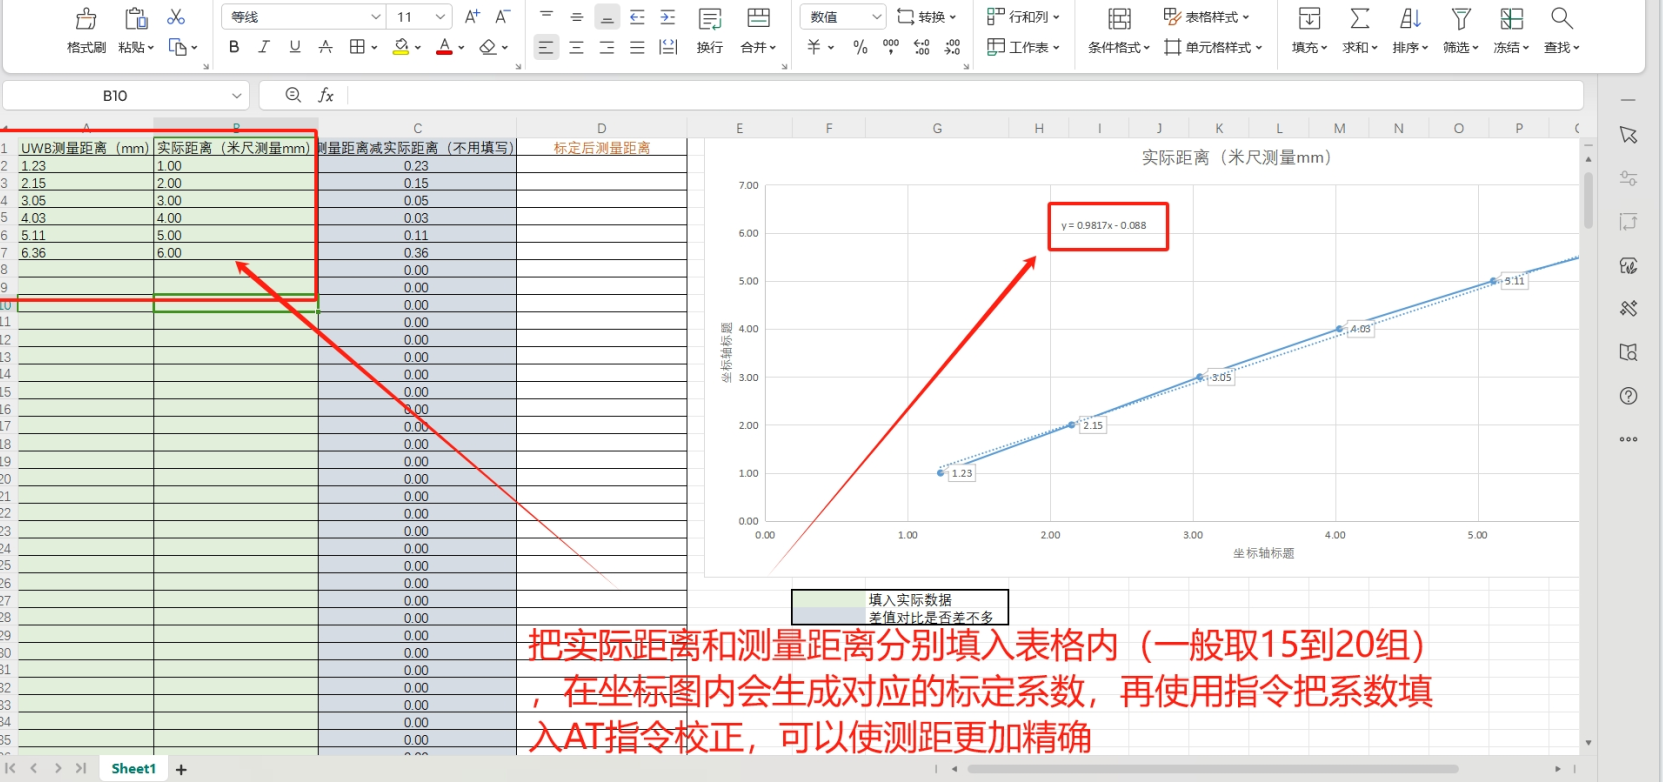Click the Clear eraser icon
The width and height of the screenshot is (1663, 782).
point(487,47)
